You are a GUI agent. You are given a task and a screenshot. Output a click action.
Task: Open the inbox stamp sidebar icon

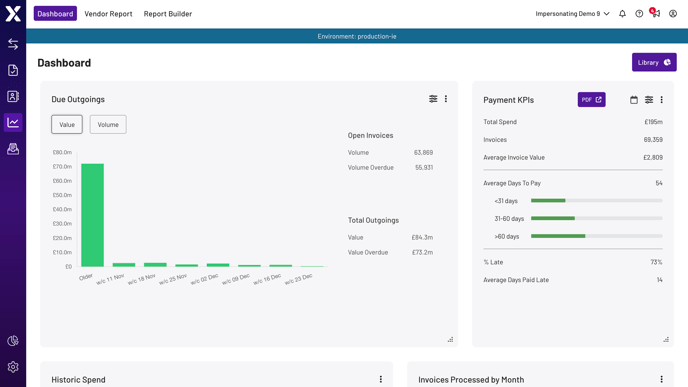(13, 149)
